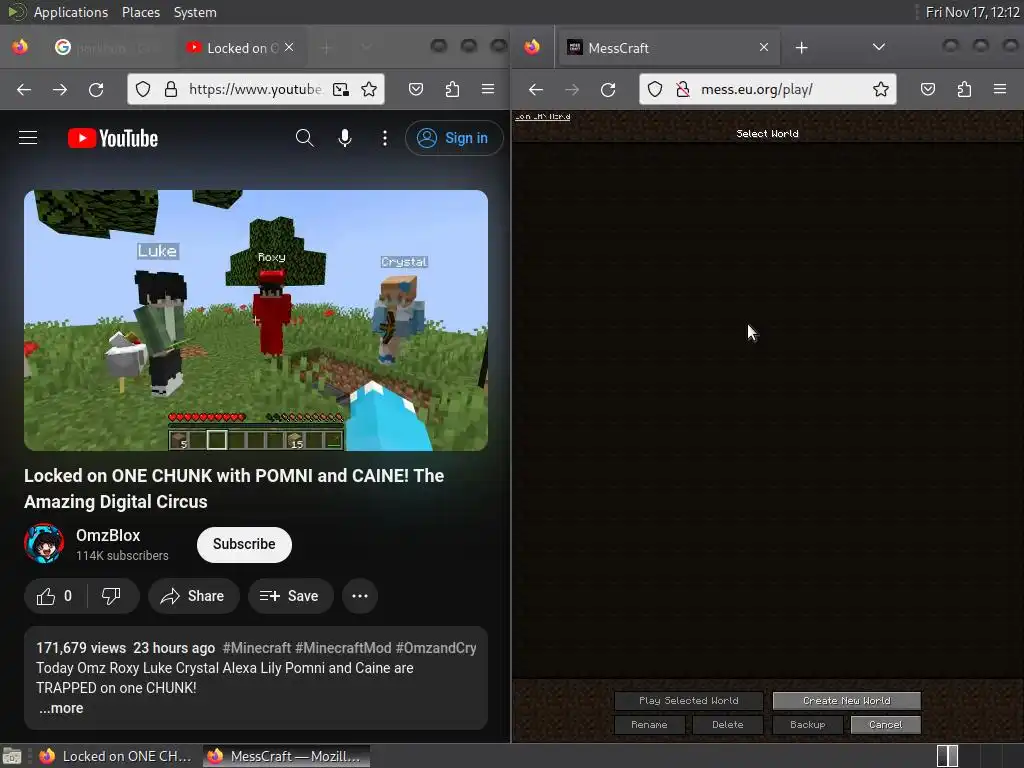1024x768 pixels.
Task: Close the MessCraft tab
Action: point(763,48)
